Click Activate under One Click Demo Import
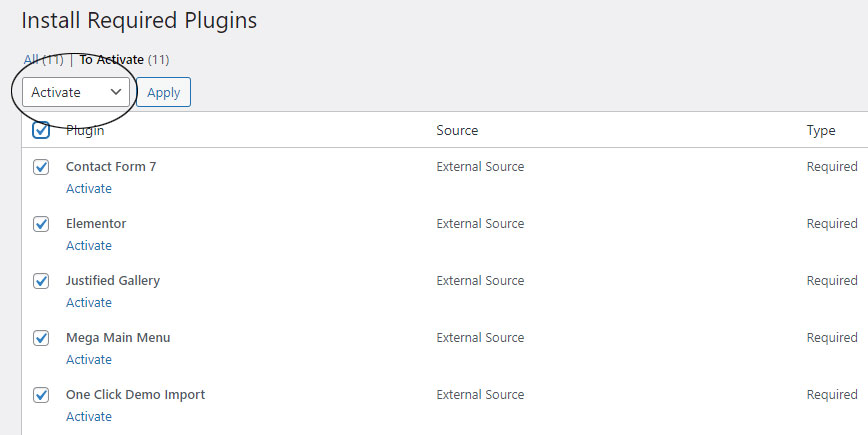 tap(89, 416)
